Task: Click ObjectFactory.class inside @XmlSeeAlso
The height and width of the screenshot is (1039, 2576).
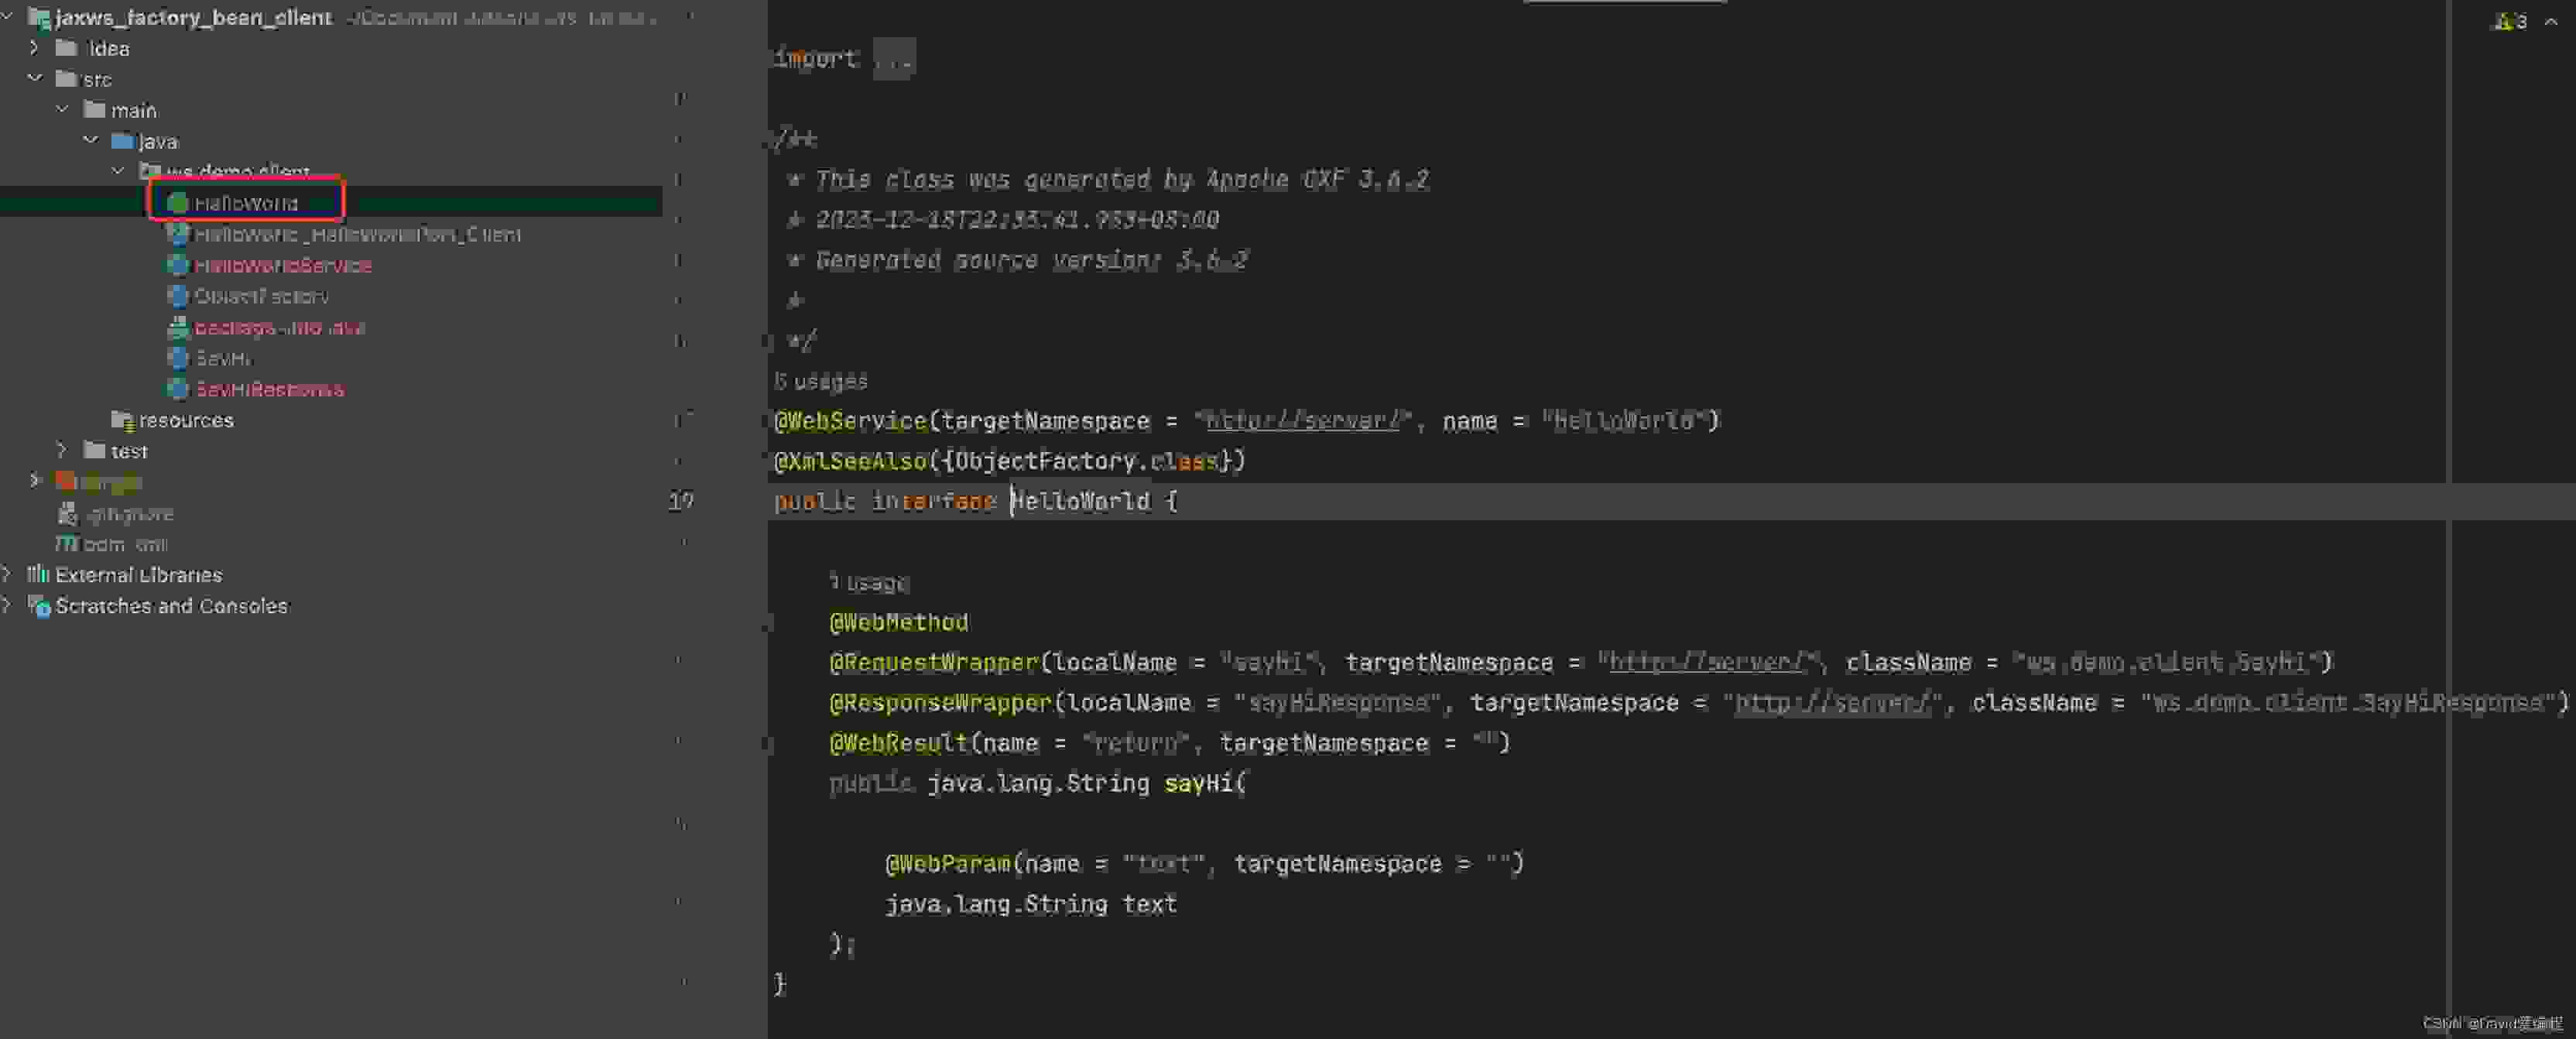Action: pos(1086,461)
